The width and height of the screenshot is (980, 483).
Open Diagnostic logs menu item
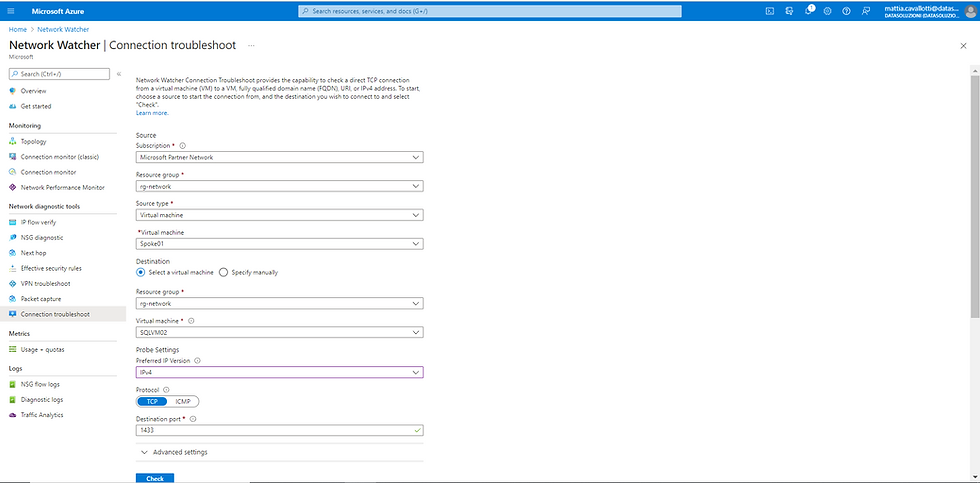tap(42, 399)
